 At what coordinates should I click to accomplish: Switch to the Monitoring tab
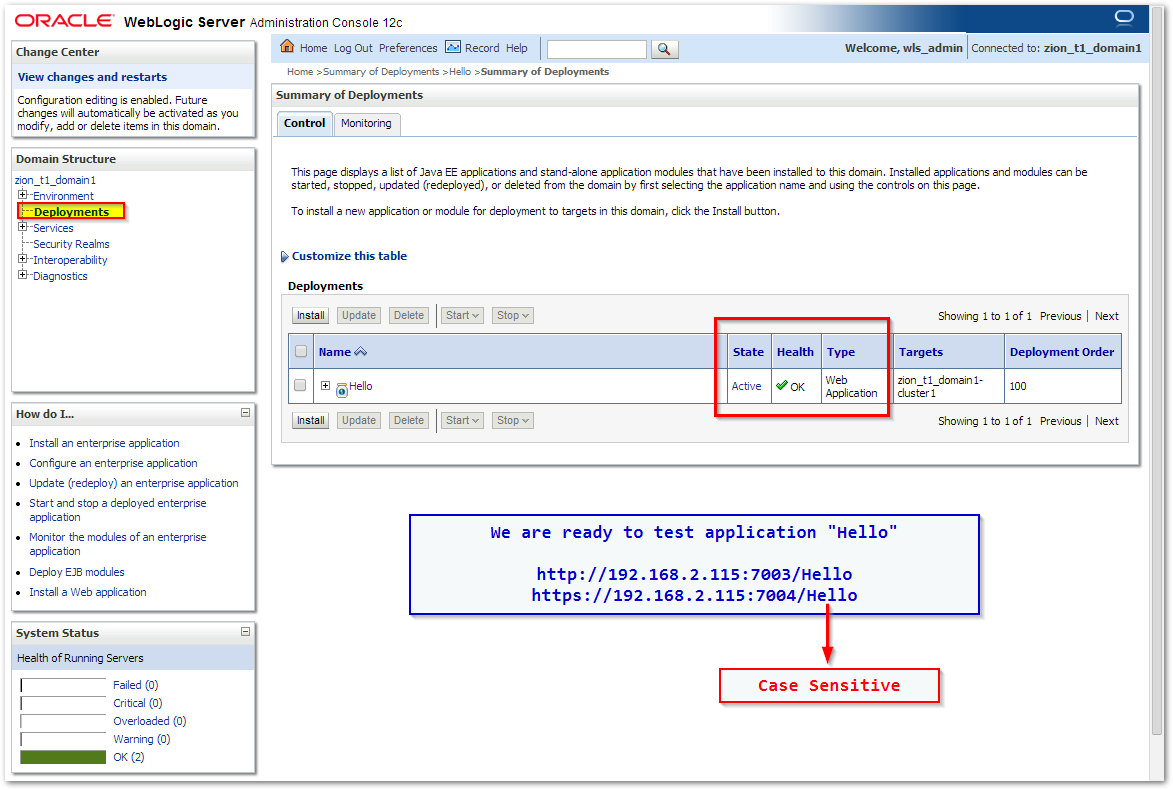(366, 123)
